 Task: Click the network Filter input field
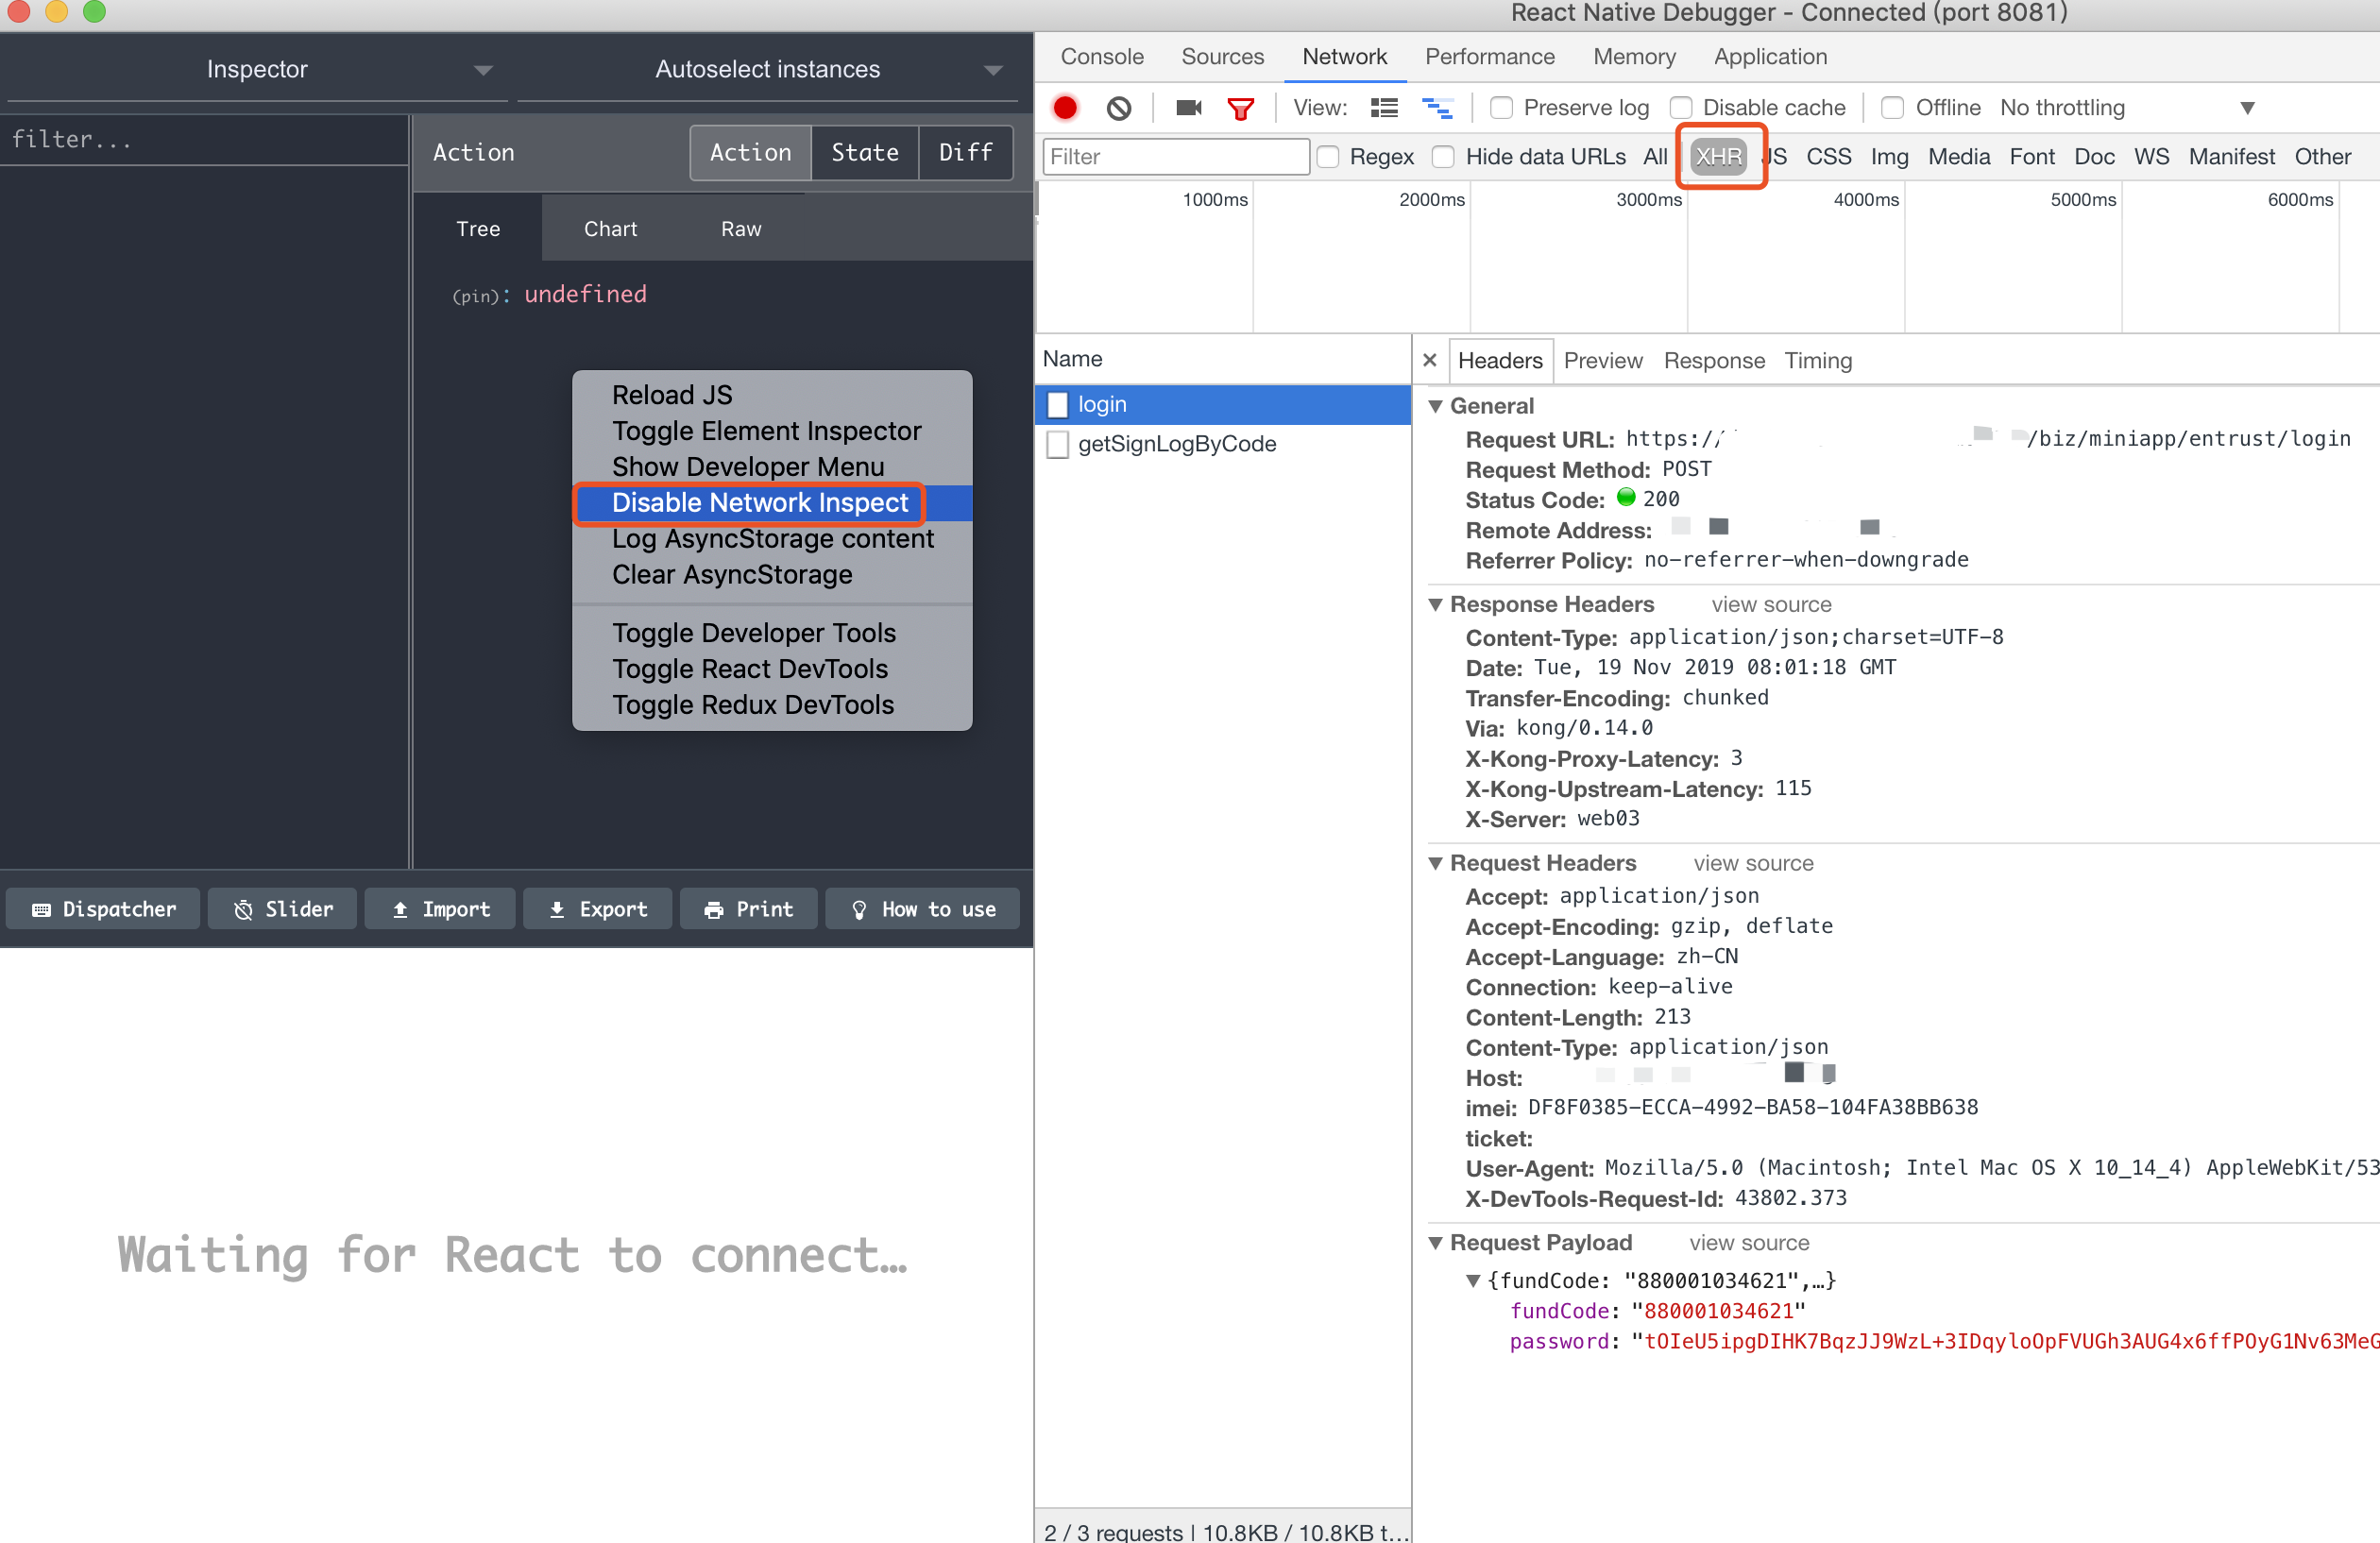1175,156
